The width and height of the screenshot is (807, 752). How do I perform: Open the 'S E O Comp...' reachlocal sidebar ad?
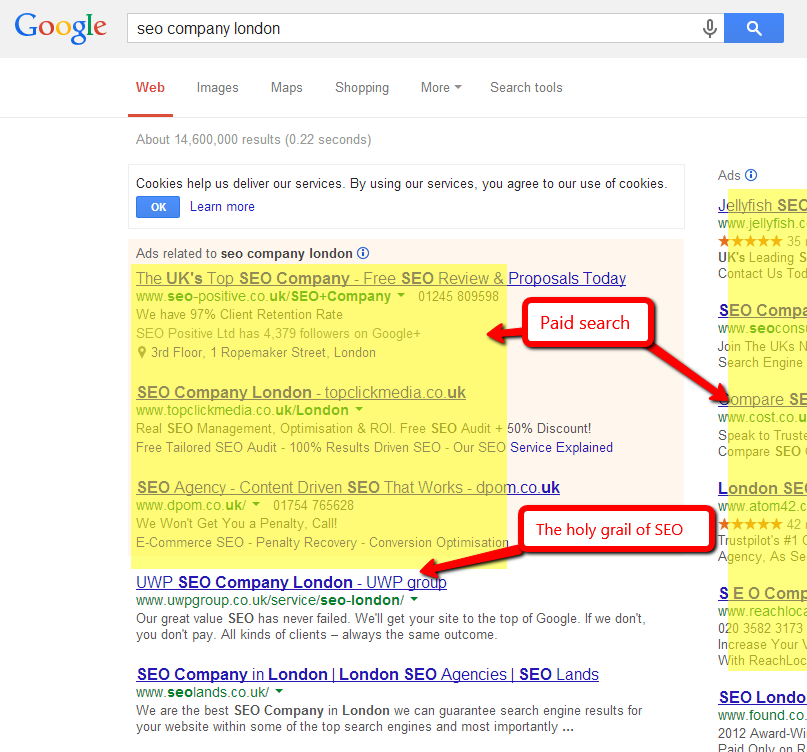coord(762,593)
